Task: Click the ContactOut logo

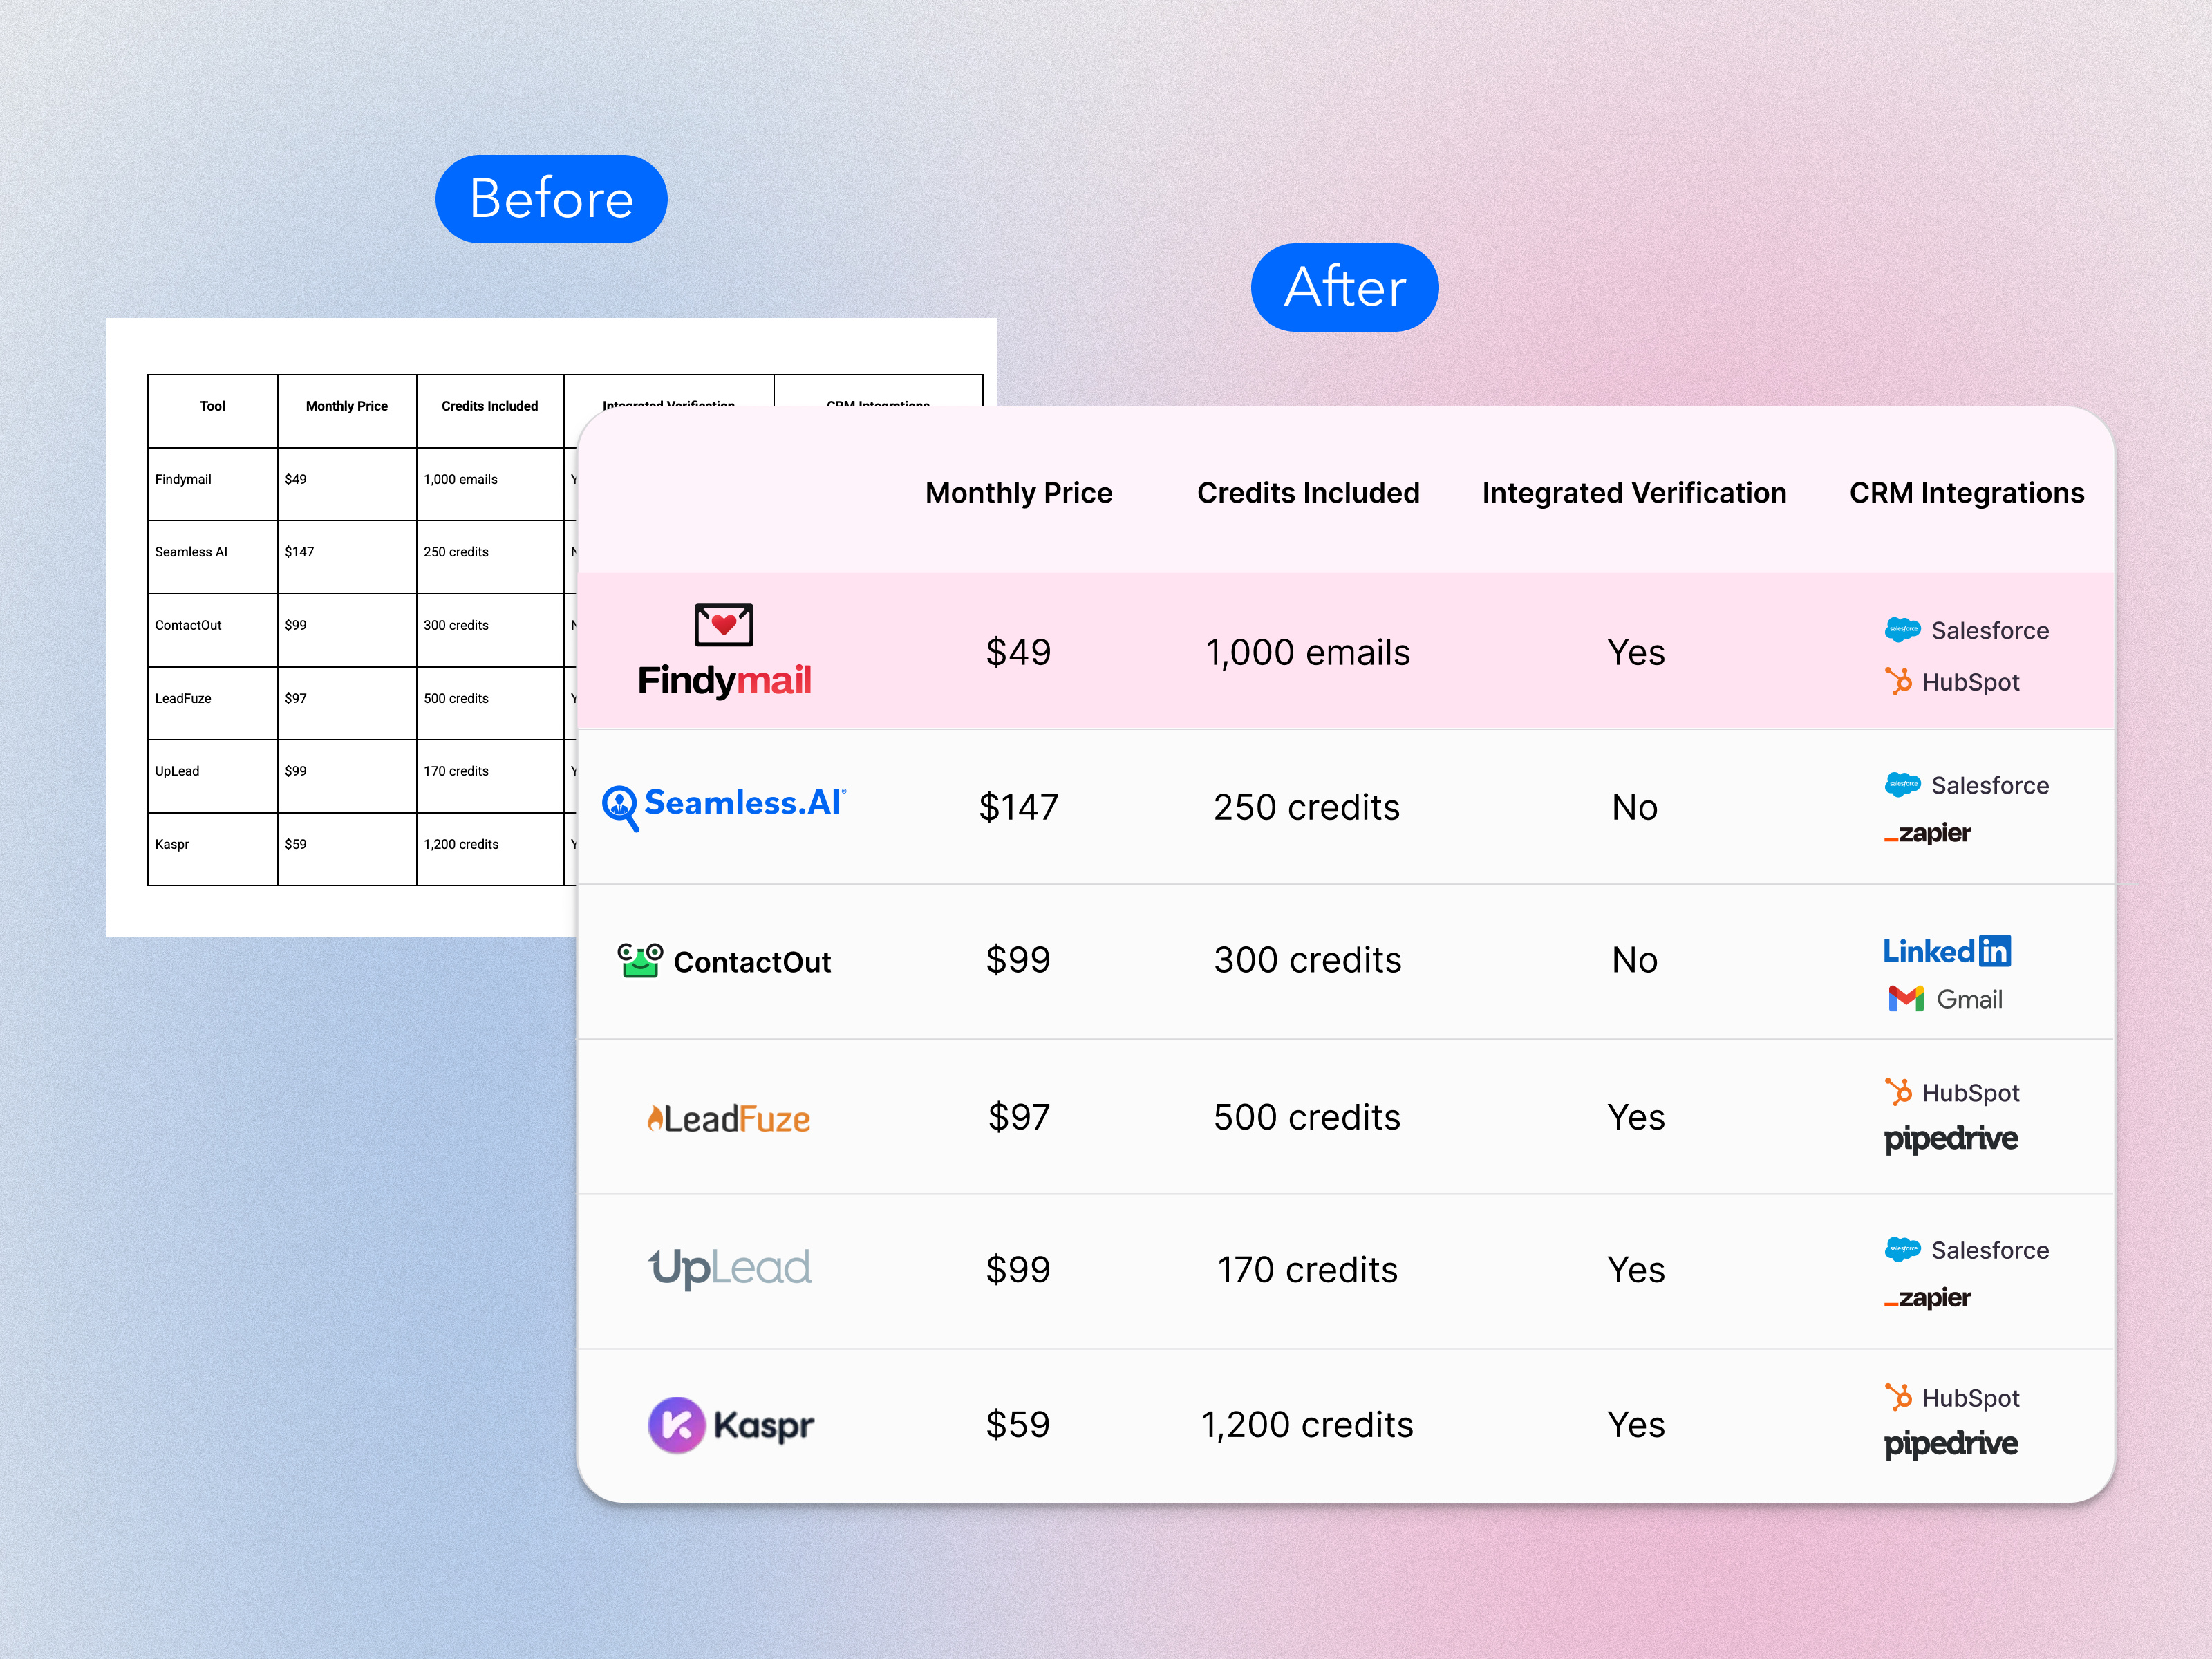Action: pyautogui.click(x=724, y=961)
